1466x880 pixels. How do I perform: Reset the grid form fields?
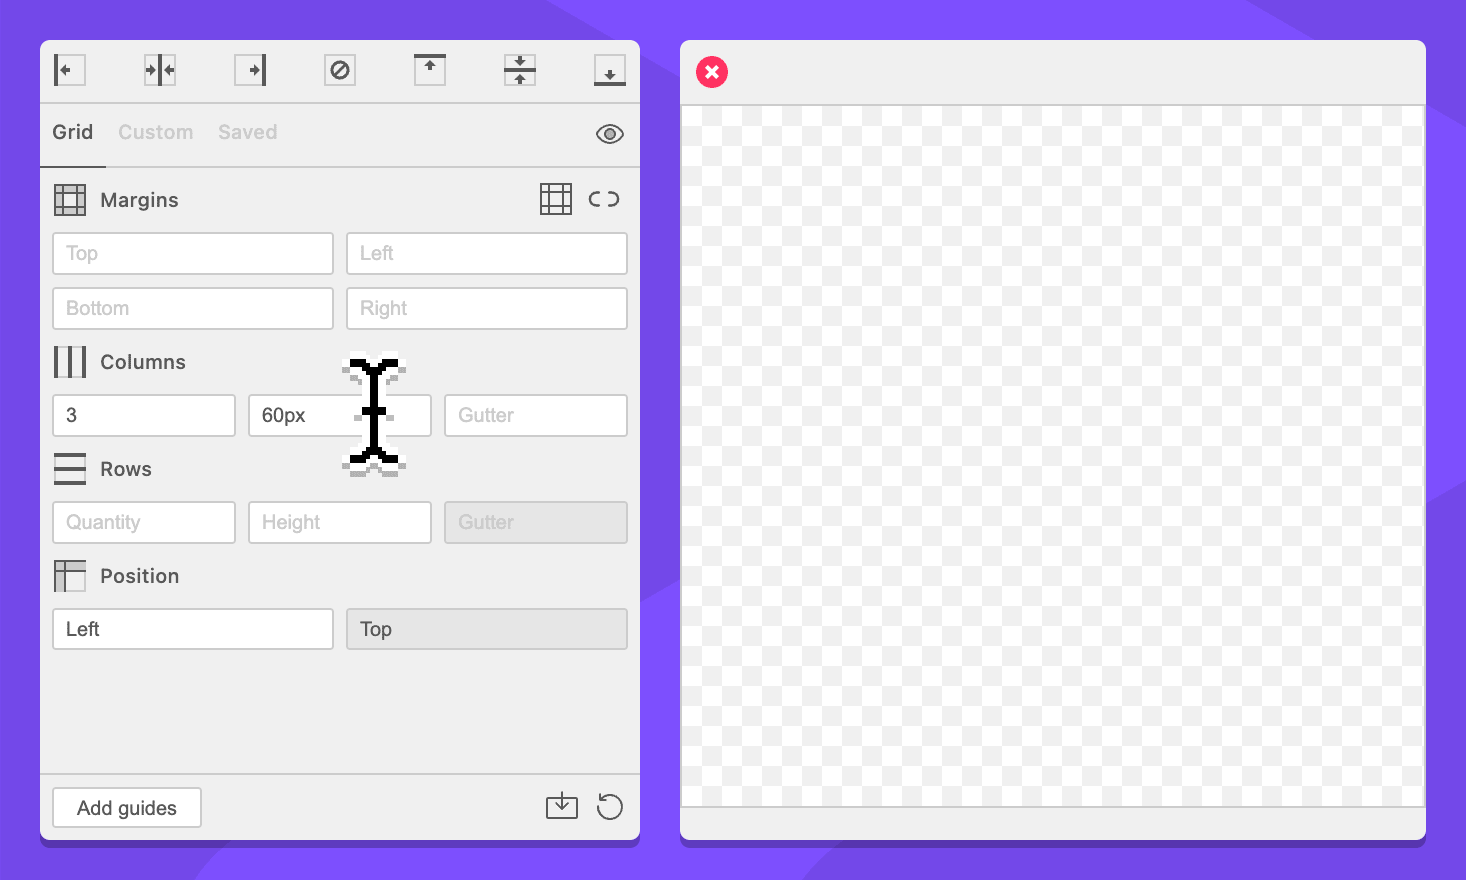tap(610, 806)
